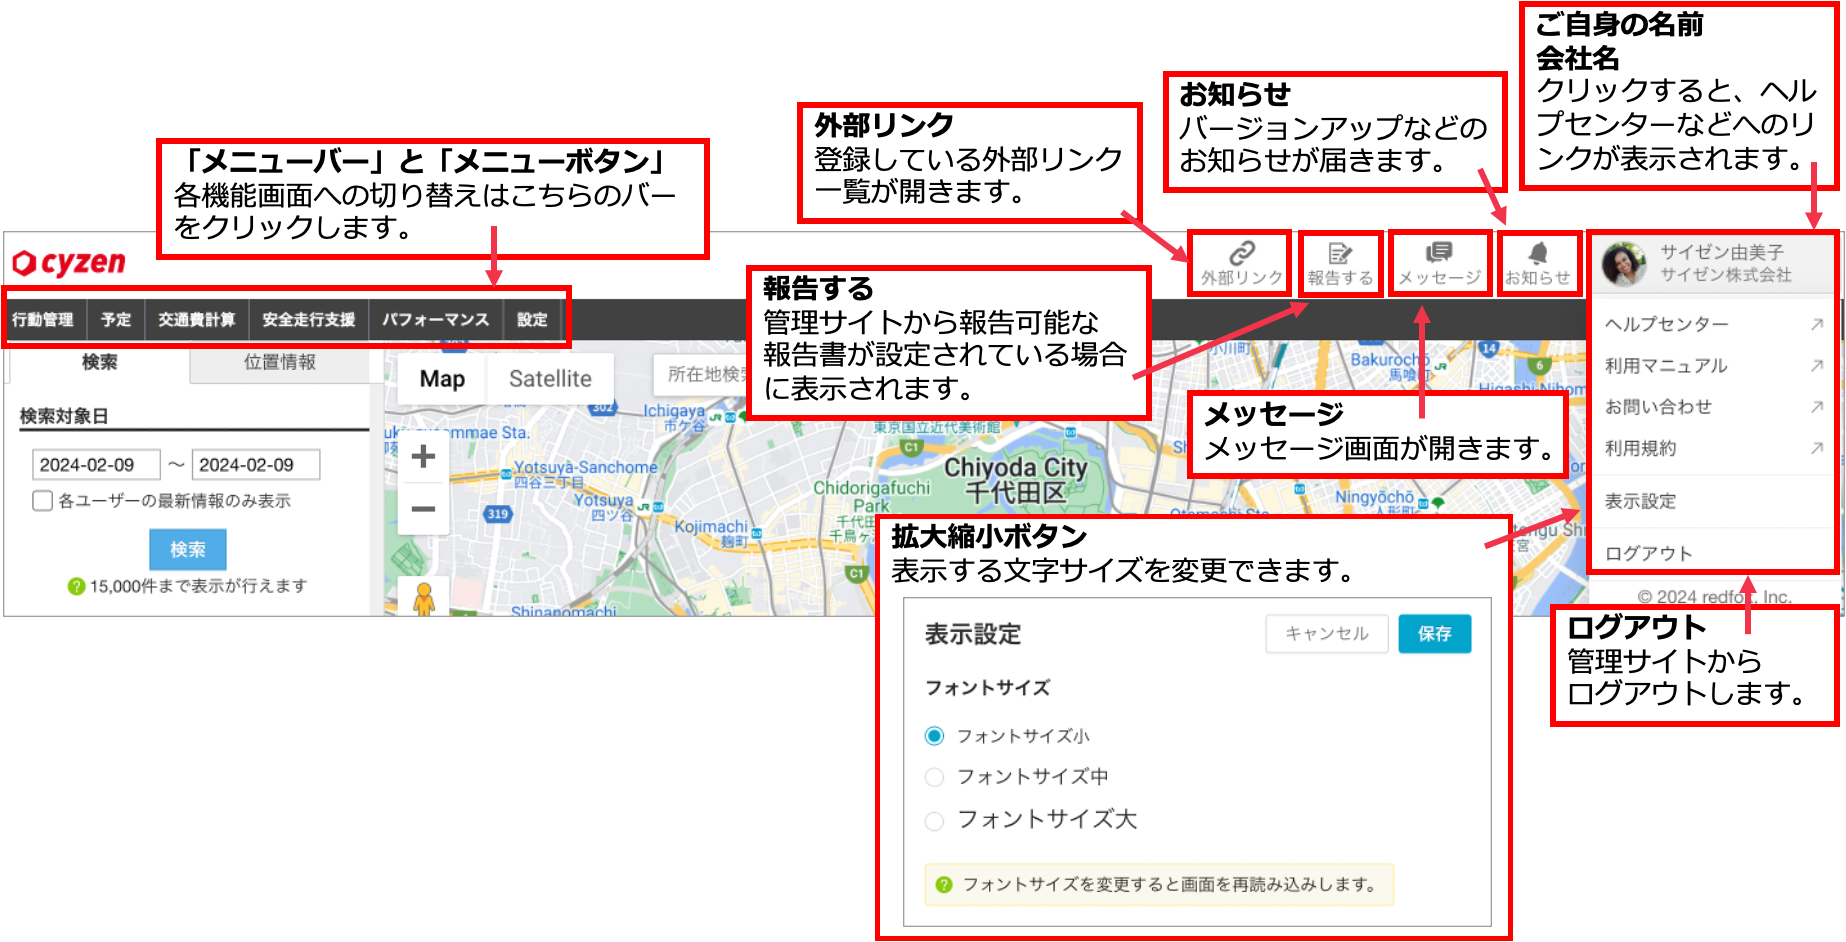Click the 報告する report icon
Viewport: 1846px width, 942px height.
coord(1340,264)
